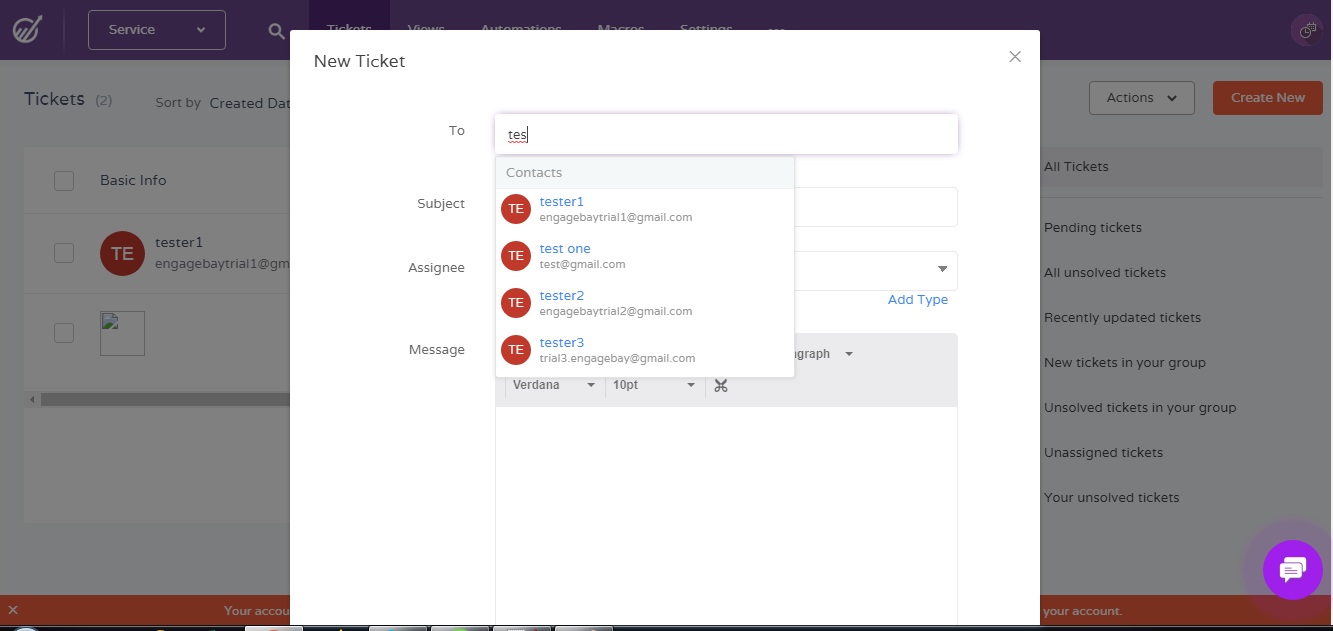Expand the Actions dropdown

coord(1141,98)
